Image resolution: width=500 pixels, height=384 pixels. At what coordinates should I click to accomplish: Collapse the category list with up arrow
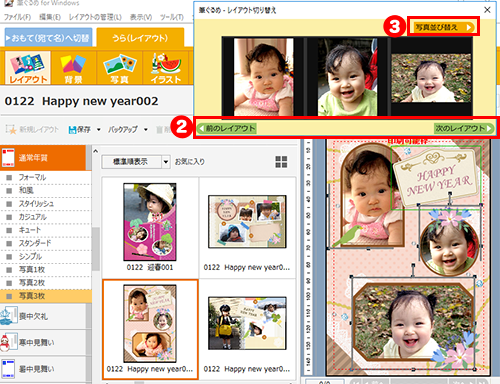tap(96, 151)
